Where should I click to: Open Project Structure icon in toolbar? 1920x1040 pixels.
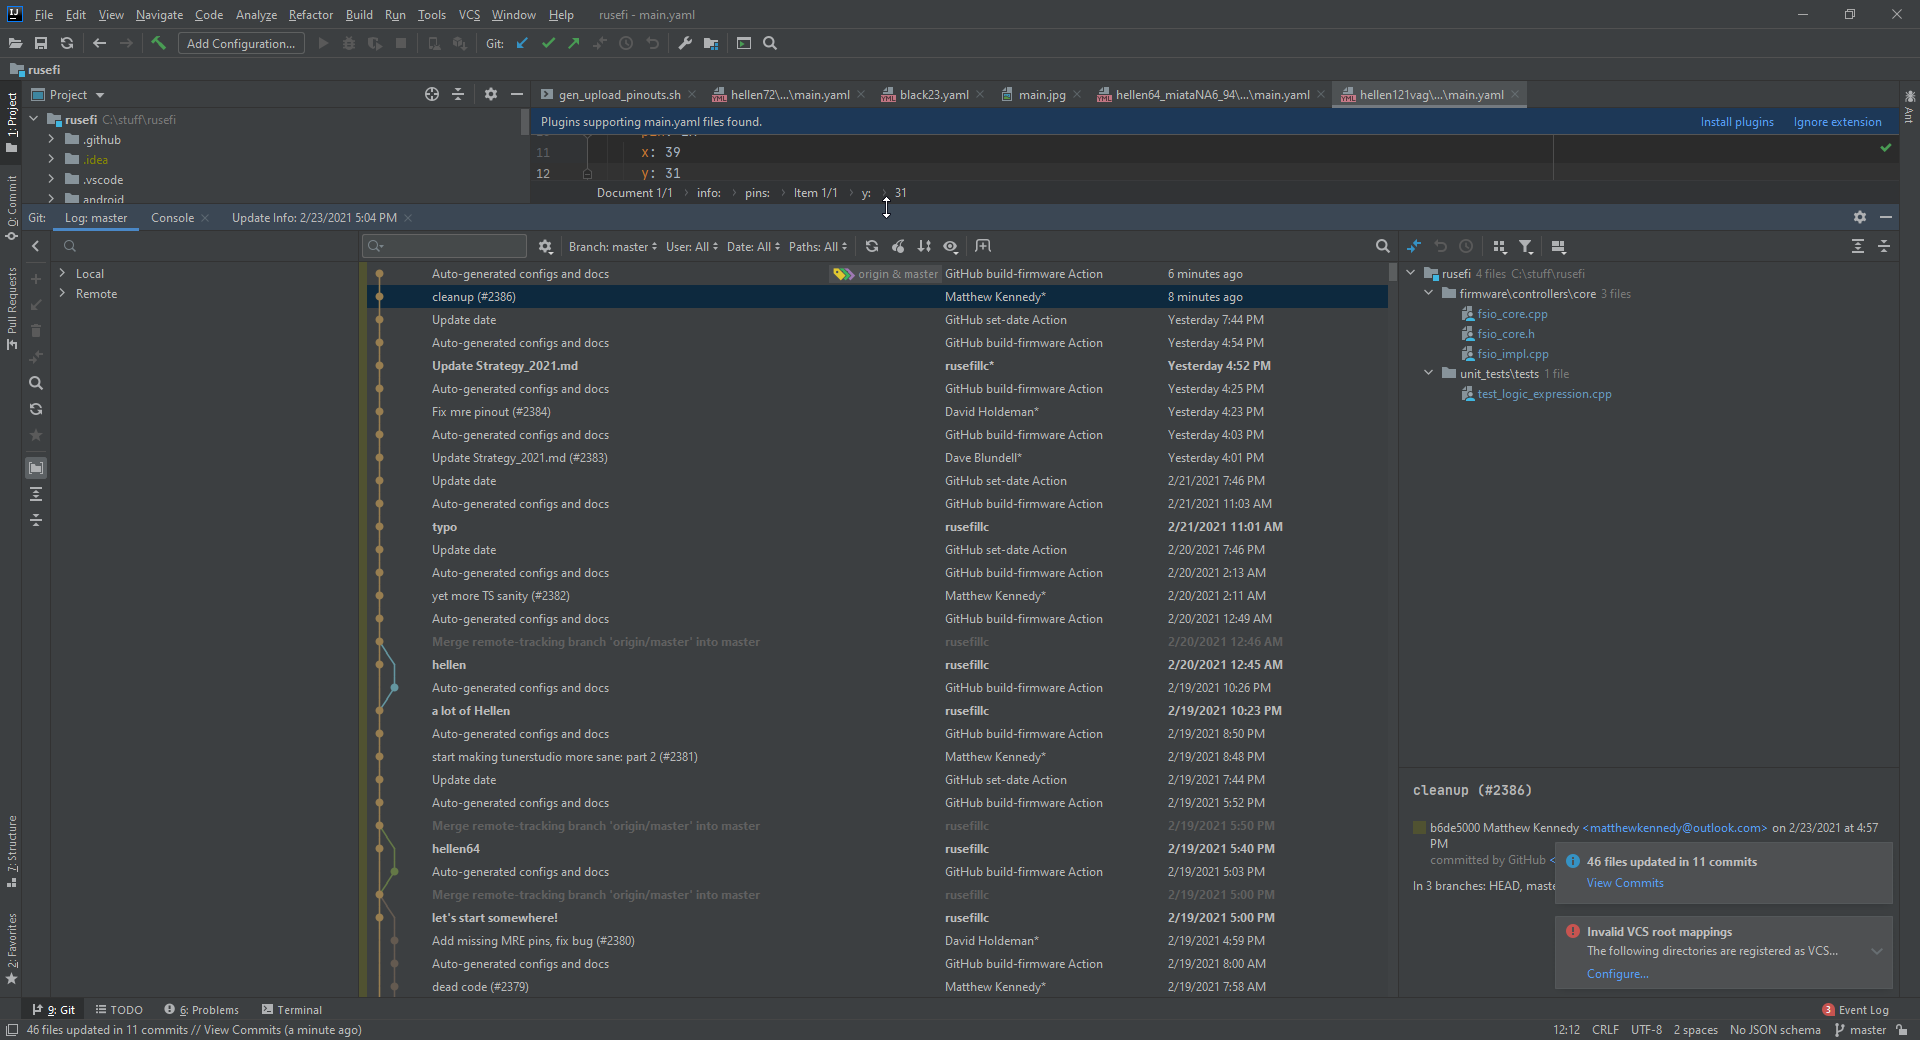point(711,43)
